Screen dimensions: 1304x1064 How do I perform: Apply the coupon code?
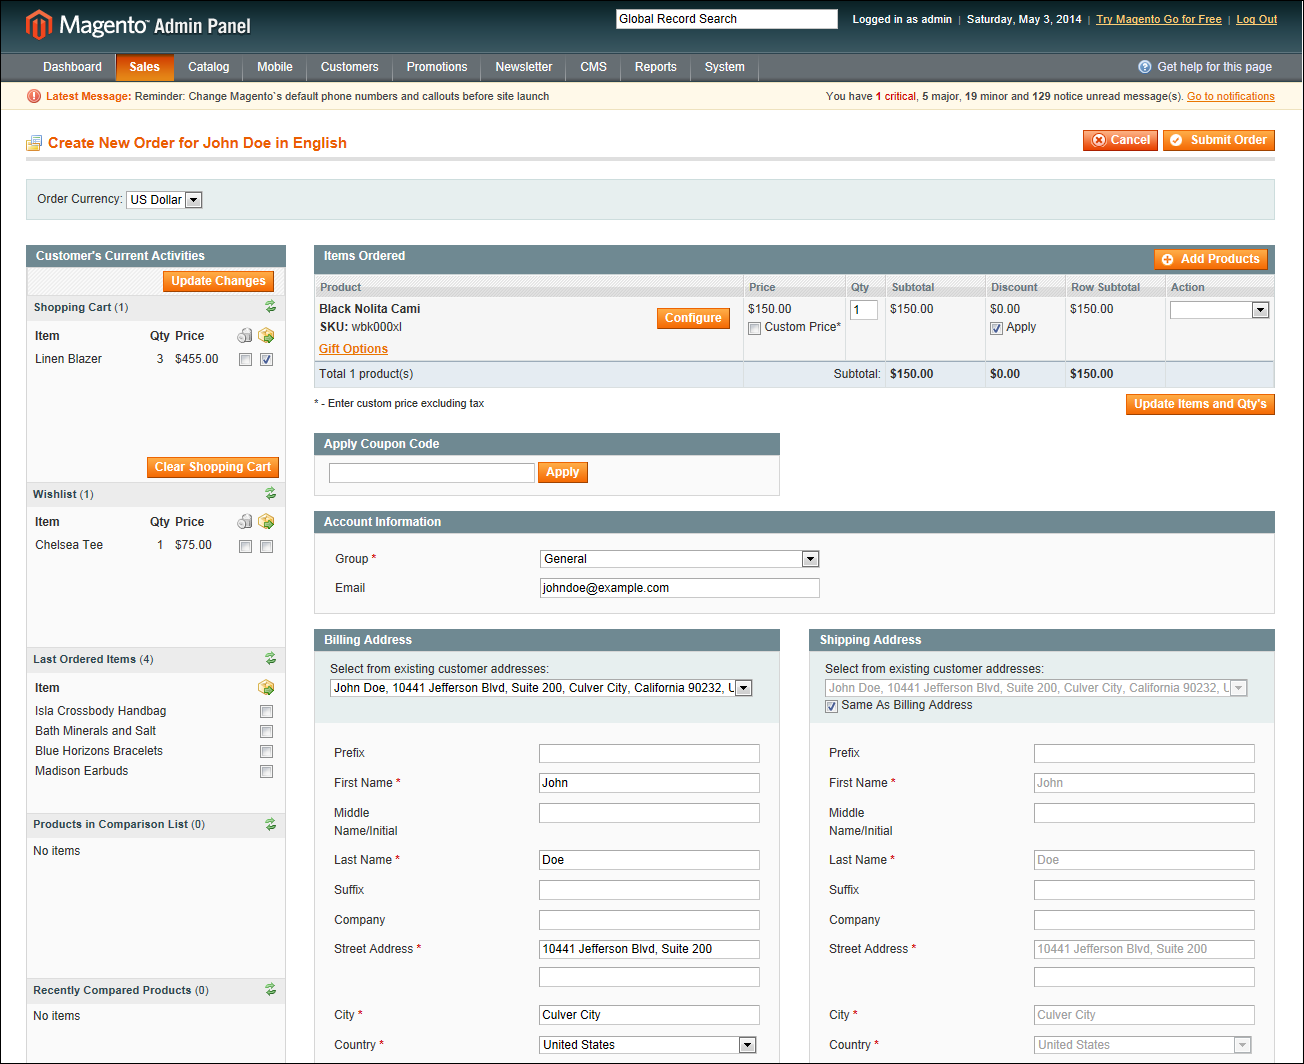(x=563, y=472)
